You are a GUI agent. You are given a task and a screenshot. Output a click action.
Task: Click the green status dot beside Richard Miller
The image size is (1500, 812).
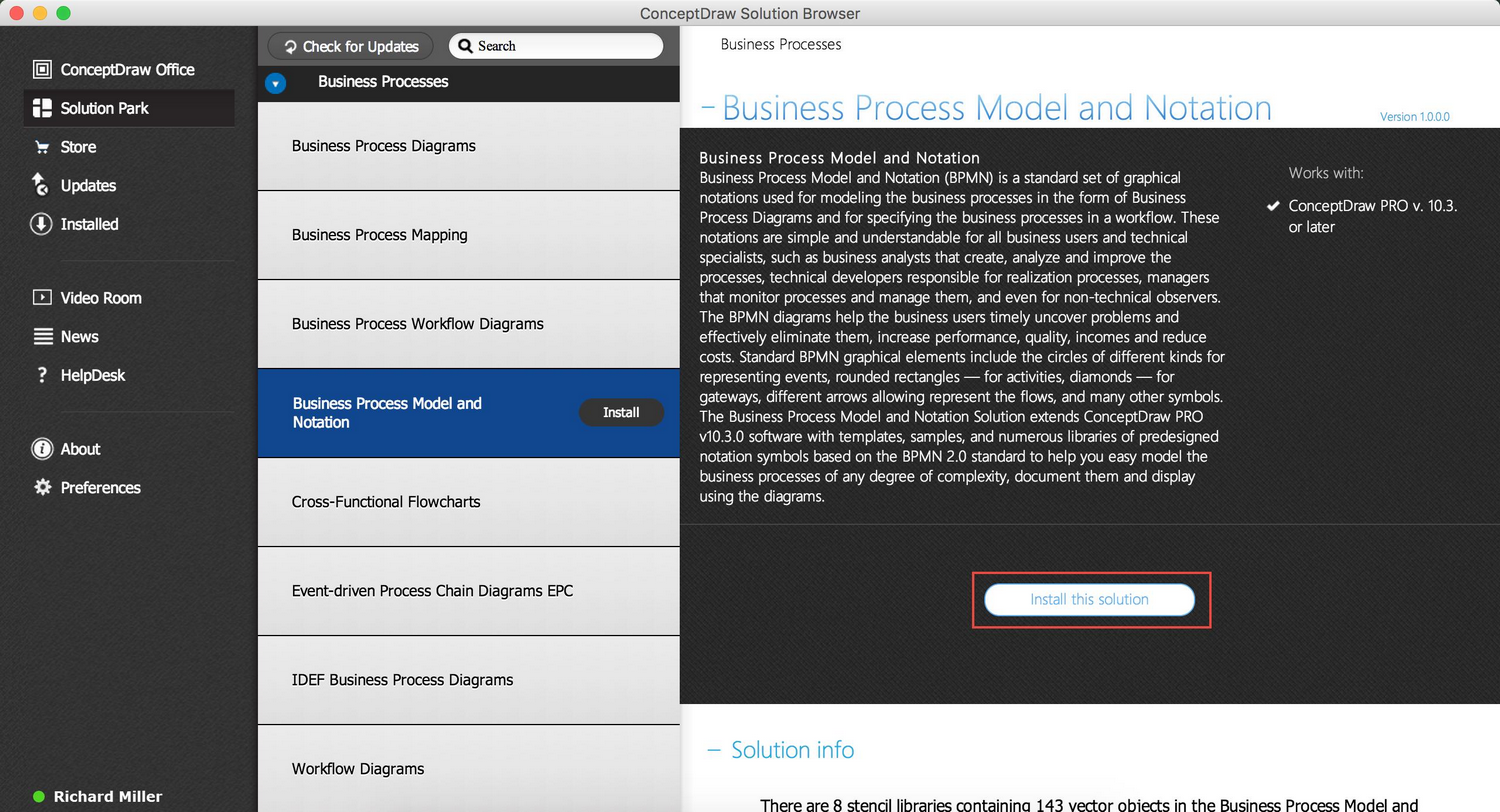coord(39,797)
